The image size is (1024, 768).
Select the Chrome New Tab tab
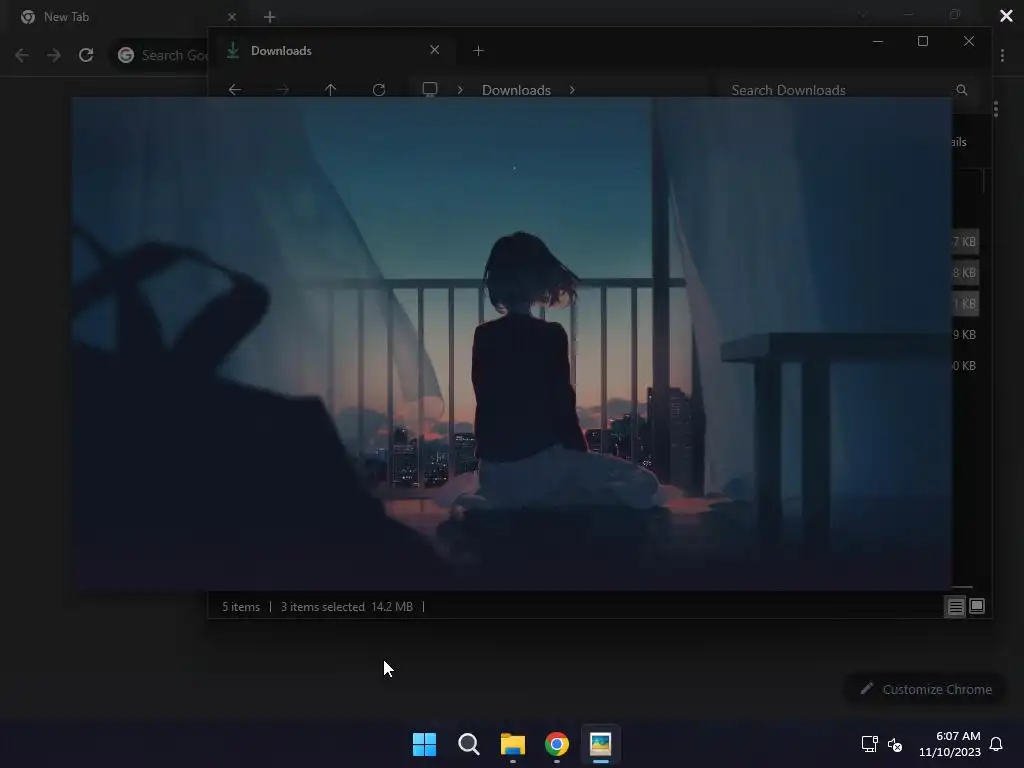tap(124, 17)
